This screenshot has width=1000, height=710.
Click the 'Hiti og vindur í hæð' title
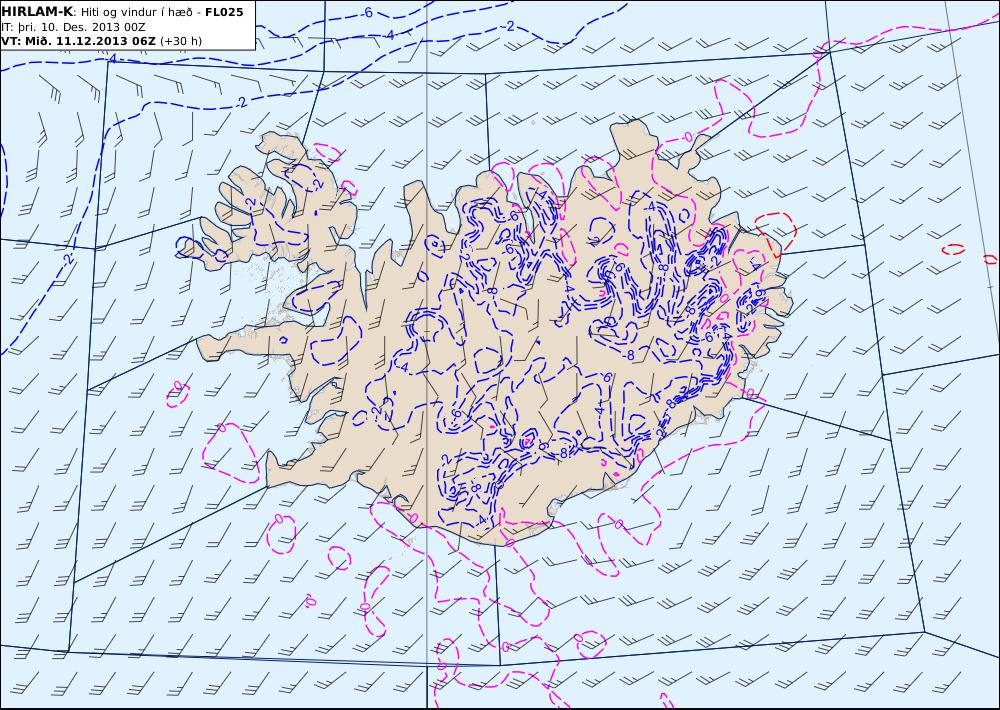click(x=136, y=12)
